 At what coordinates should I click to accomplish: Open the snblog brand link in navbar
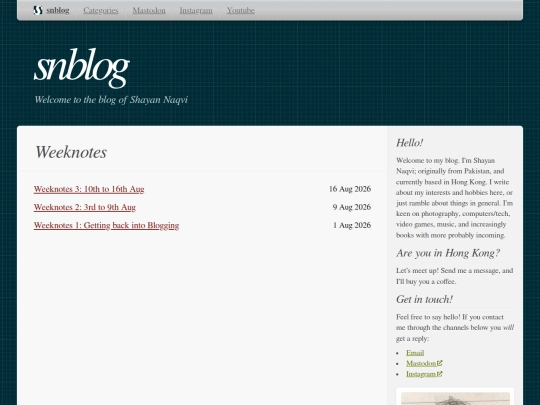[x=51, y=10]
